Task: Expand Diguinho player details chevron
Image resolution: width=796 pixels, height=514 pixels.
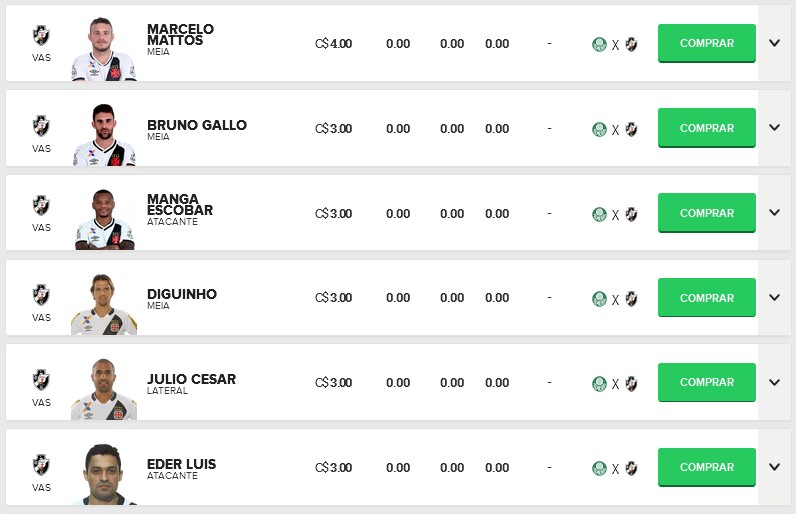Action: tap(774, 298)
